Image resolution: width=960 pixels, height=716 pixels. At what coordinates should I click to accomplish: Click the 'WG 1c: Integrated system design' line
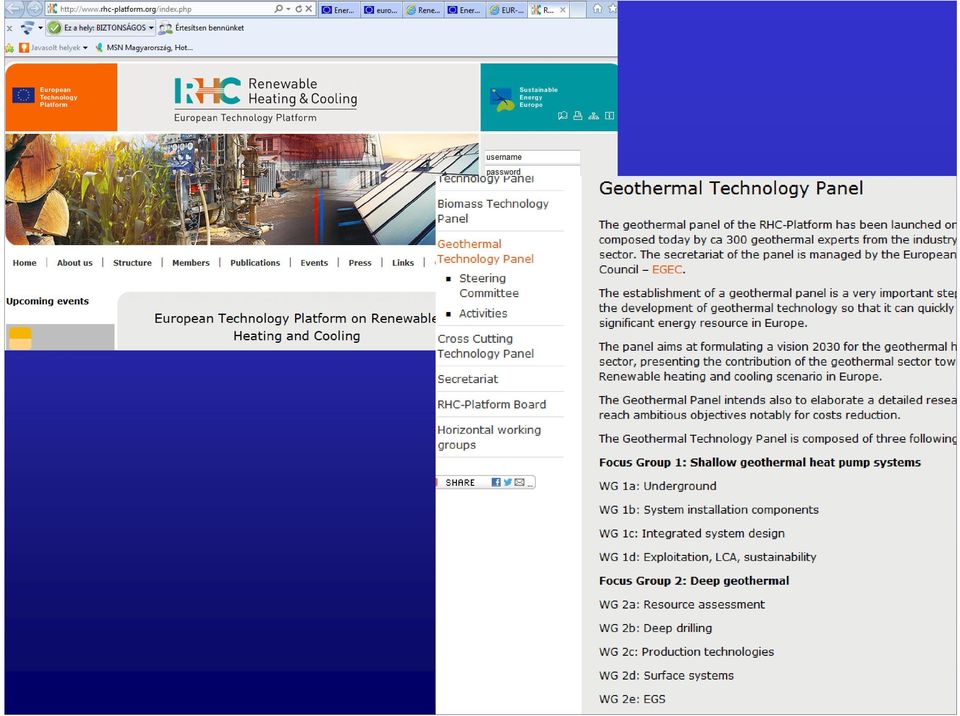[x=692, y=533]
